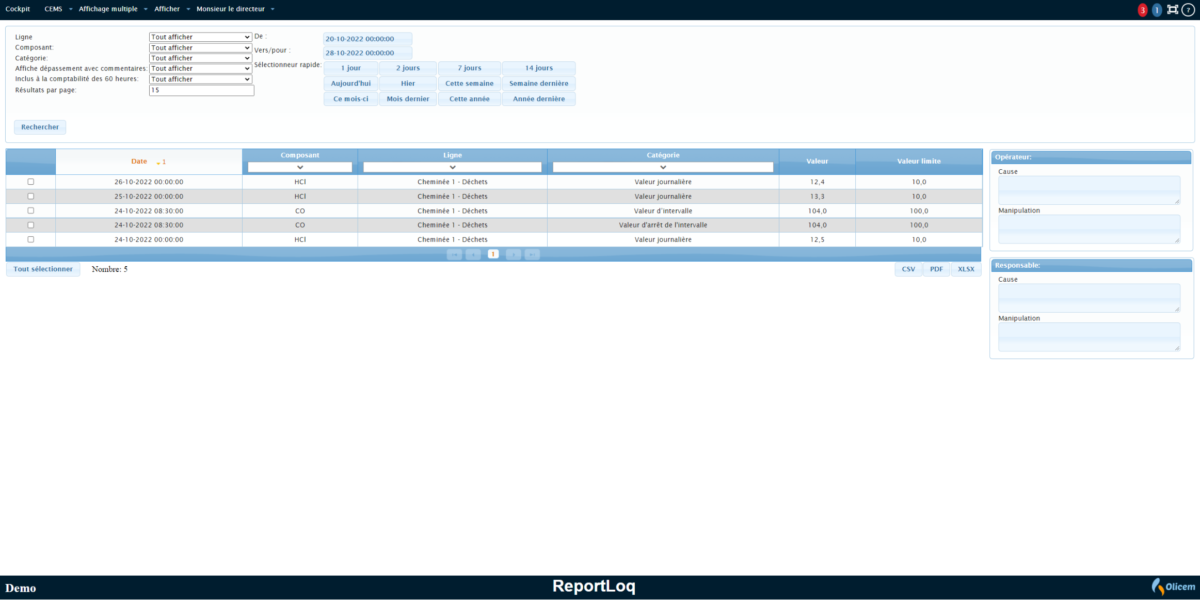Open the blue notification counter badge

pyautogui.click(x=1157, y=10)
